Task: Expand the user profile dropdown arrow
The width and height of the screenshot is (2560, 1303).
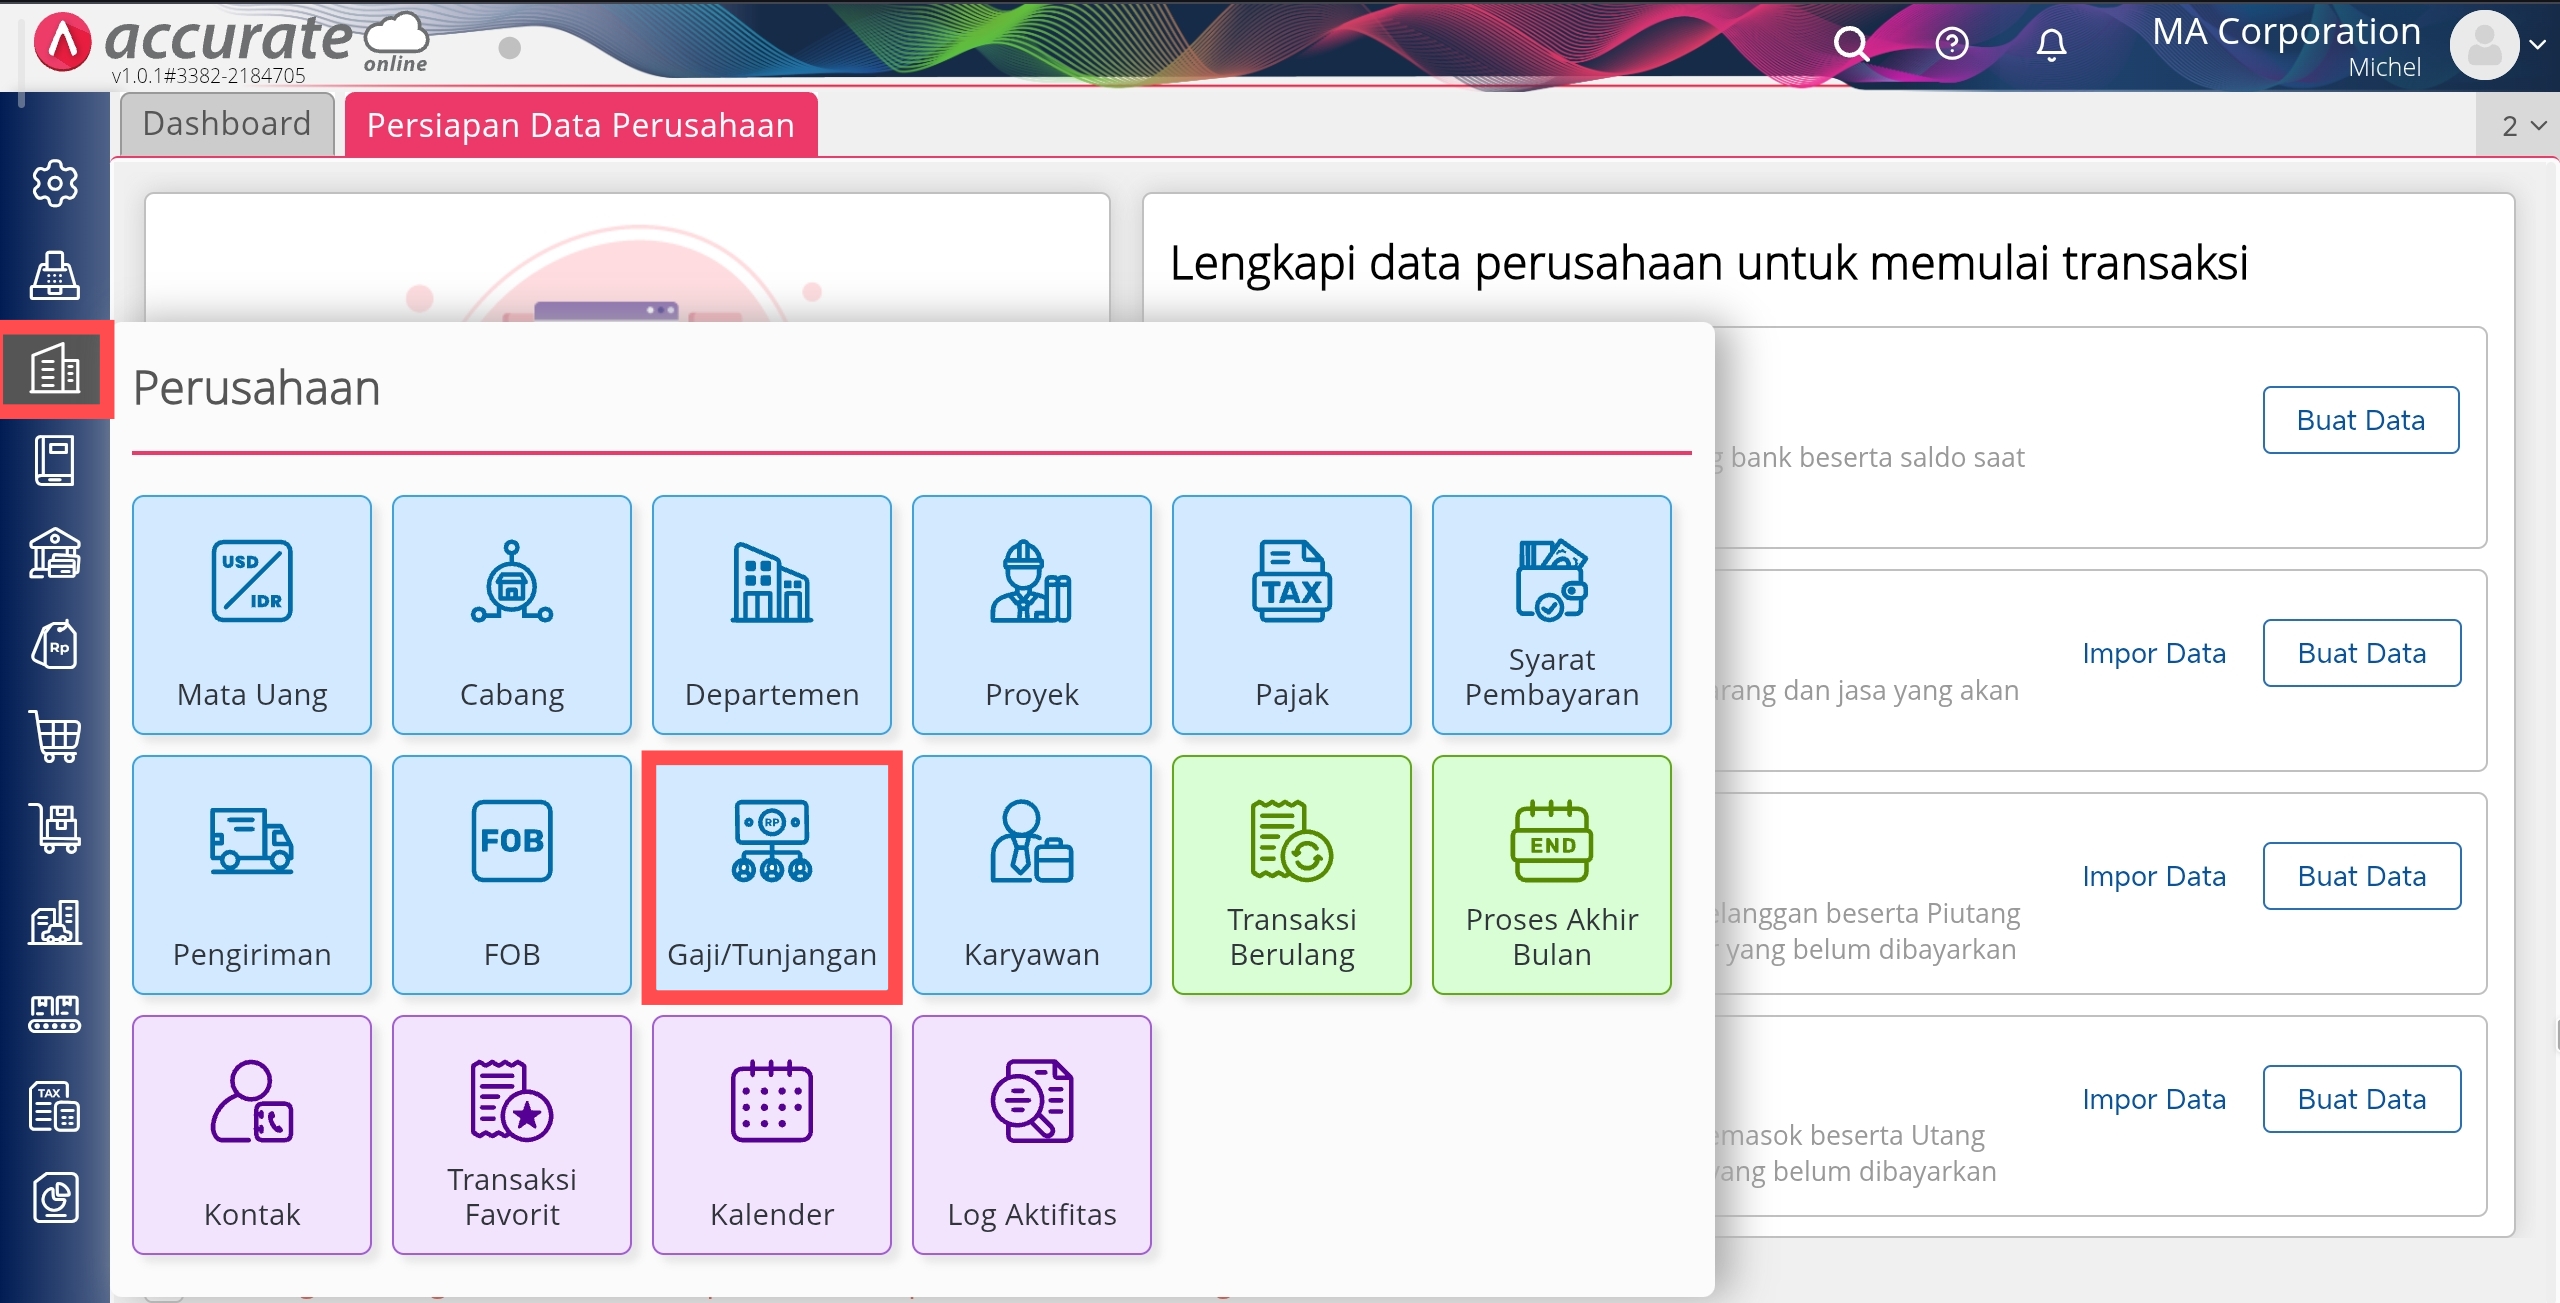Action: (2537, 44)
